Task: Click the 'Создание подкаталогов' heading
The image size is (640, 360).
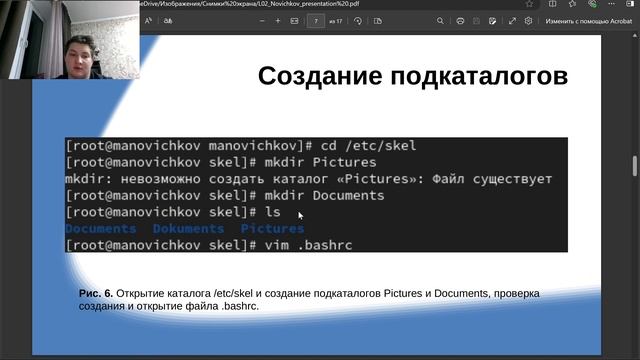Action: point(413,76)
